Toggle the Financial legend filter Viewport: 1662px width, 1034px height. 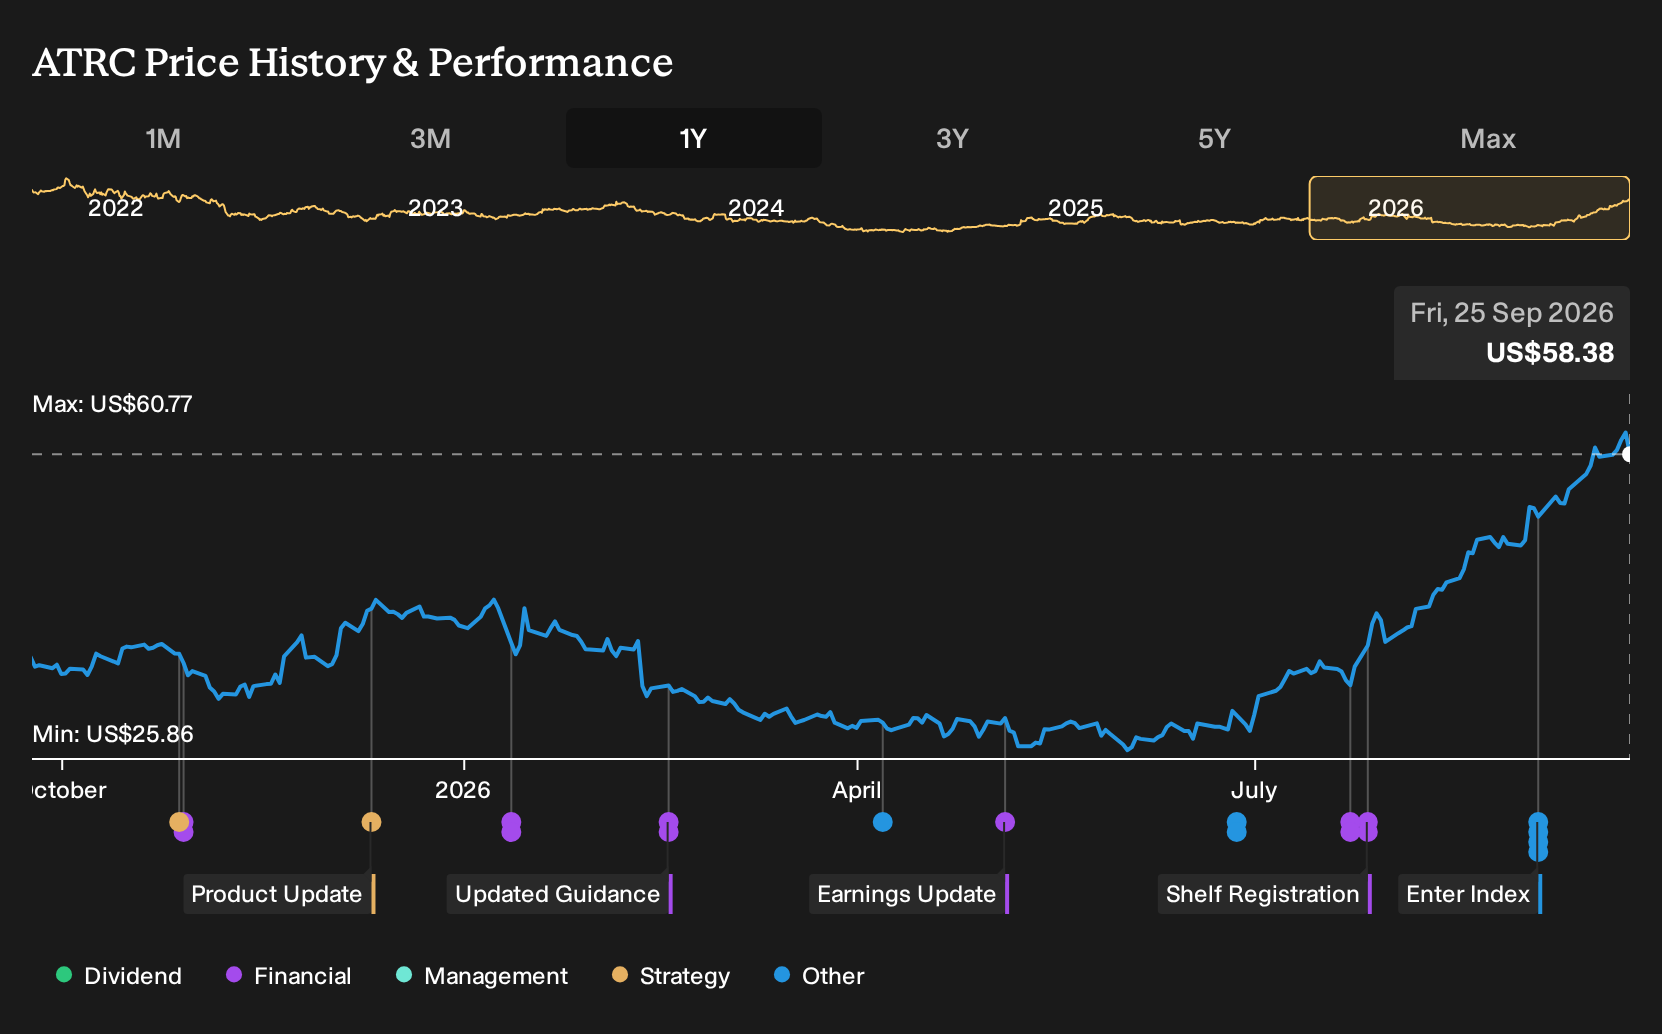[x=289, y=976]
